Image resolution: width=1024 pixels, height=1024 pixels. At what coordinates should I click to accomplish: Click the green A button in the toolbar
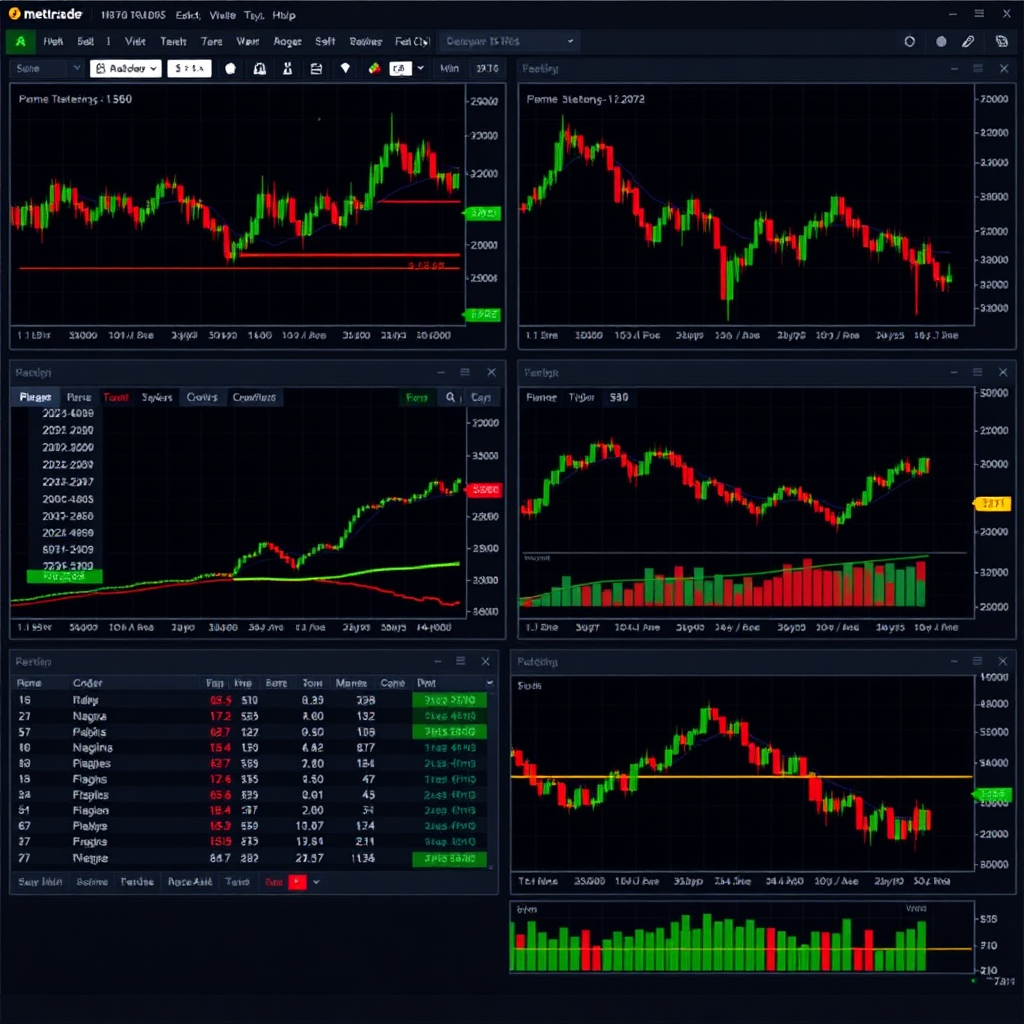tap(20, 42)
